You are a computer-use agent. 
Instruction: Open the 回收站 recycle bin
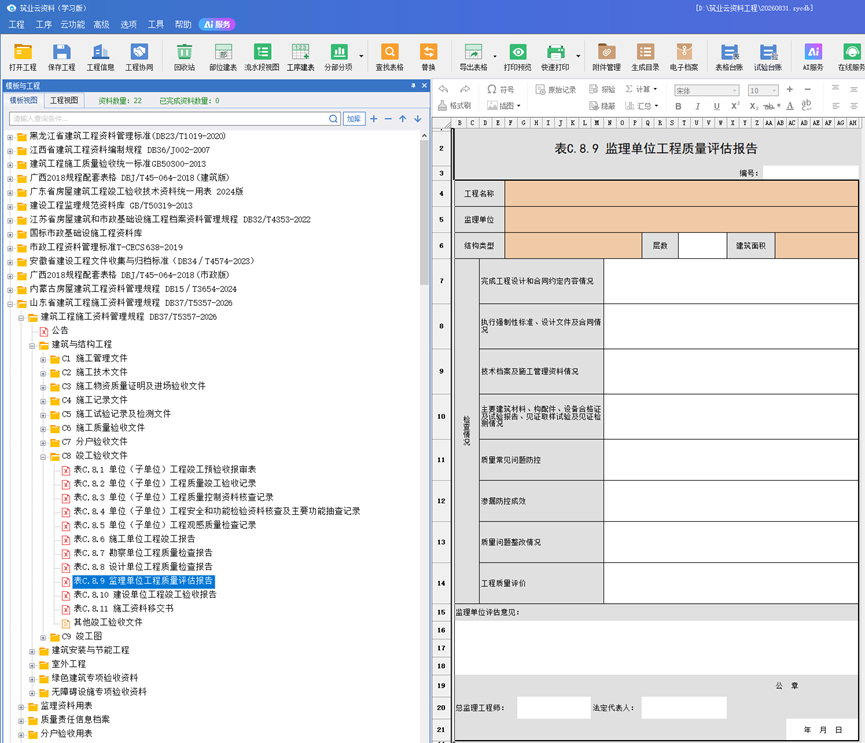point(184,57)
